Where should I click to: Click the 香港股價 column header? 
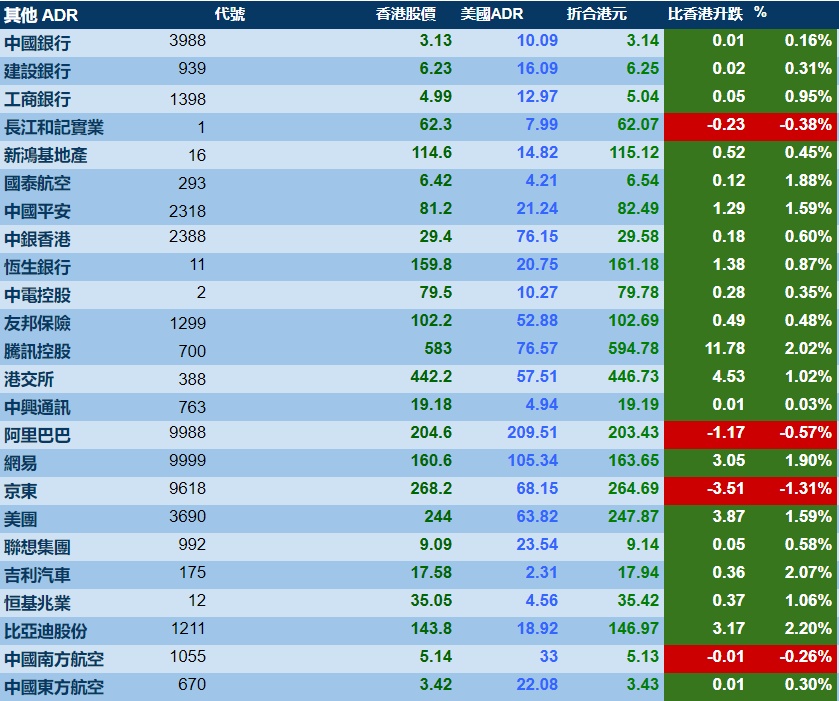[406, 14]
